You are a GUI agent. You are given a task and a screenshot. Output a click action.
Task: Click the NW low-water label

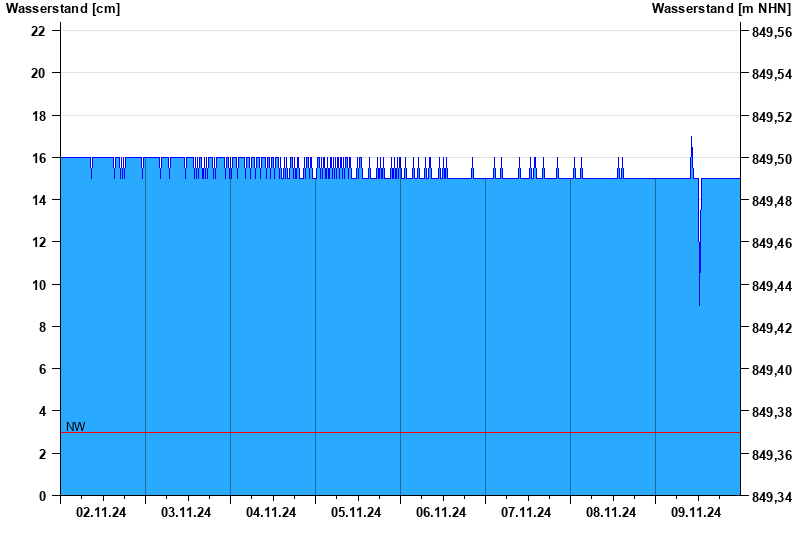(x=76, y=427)
